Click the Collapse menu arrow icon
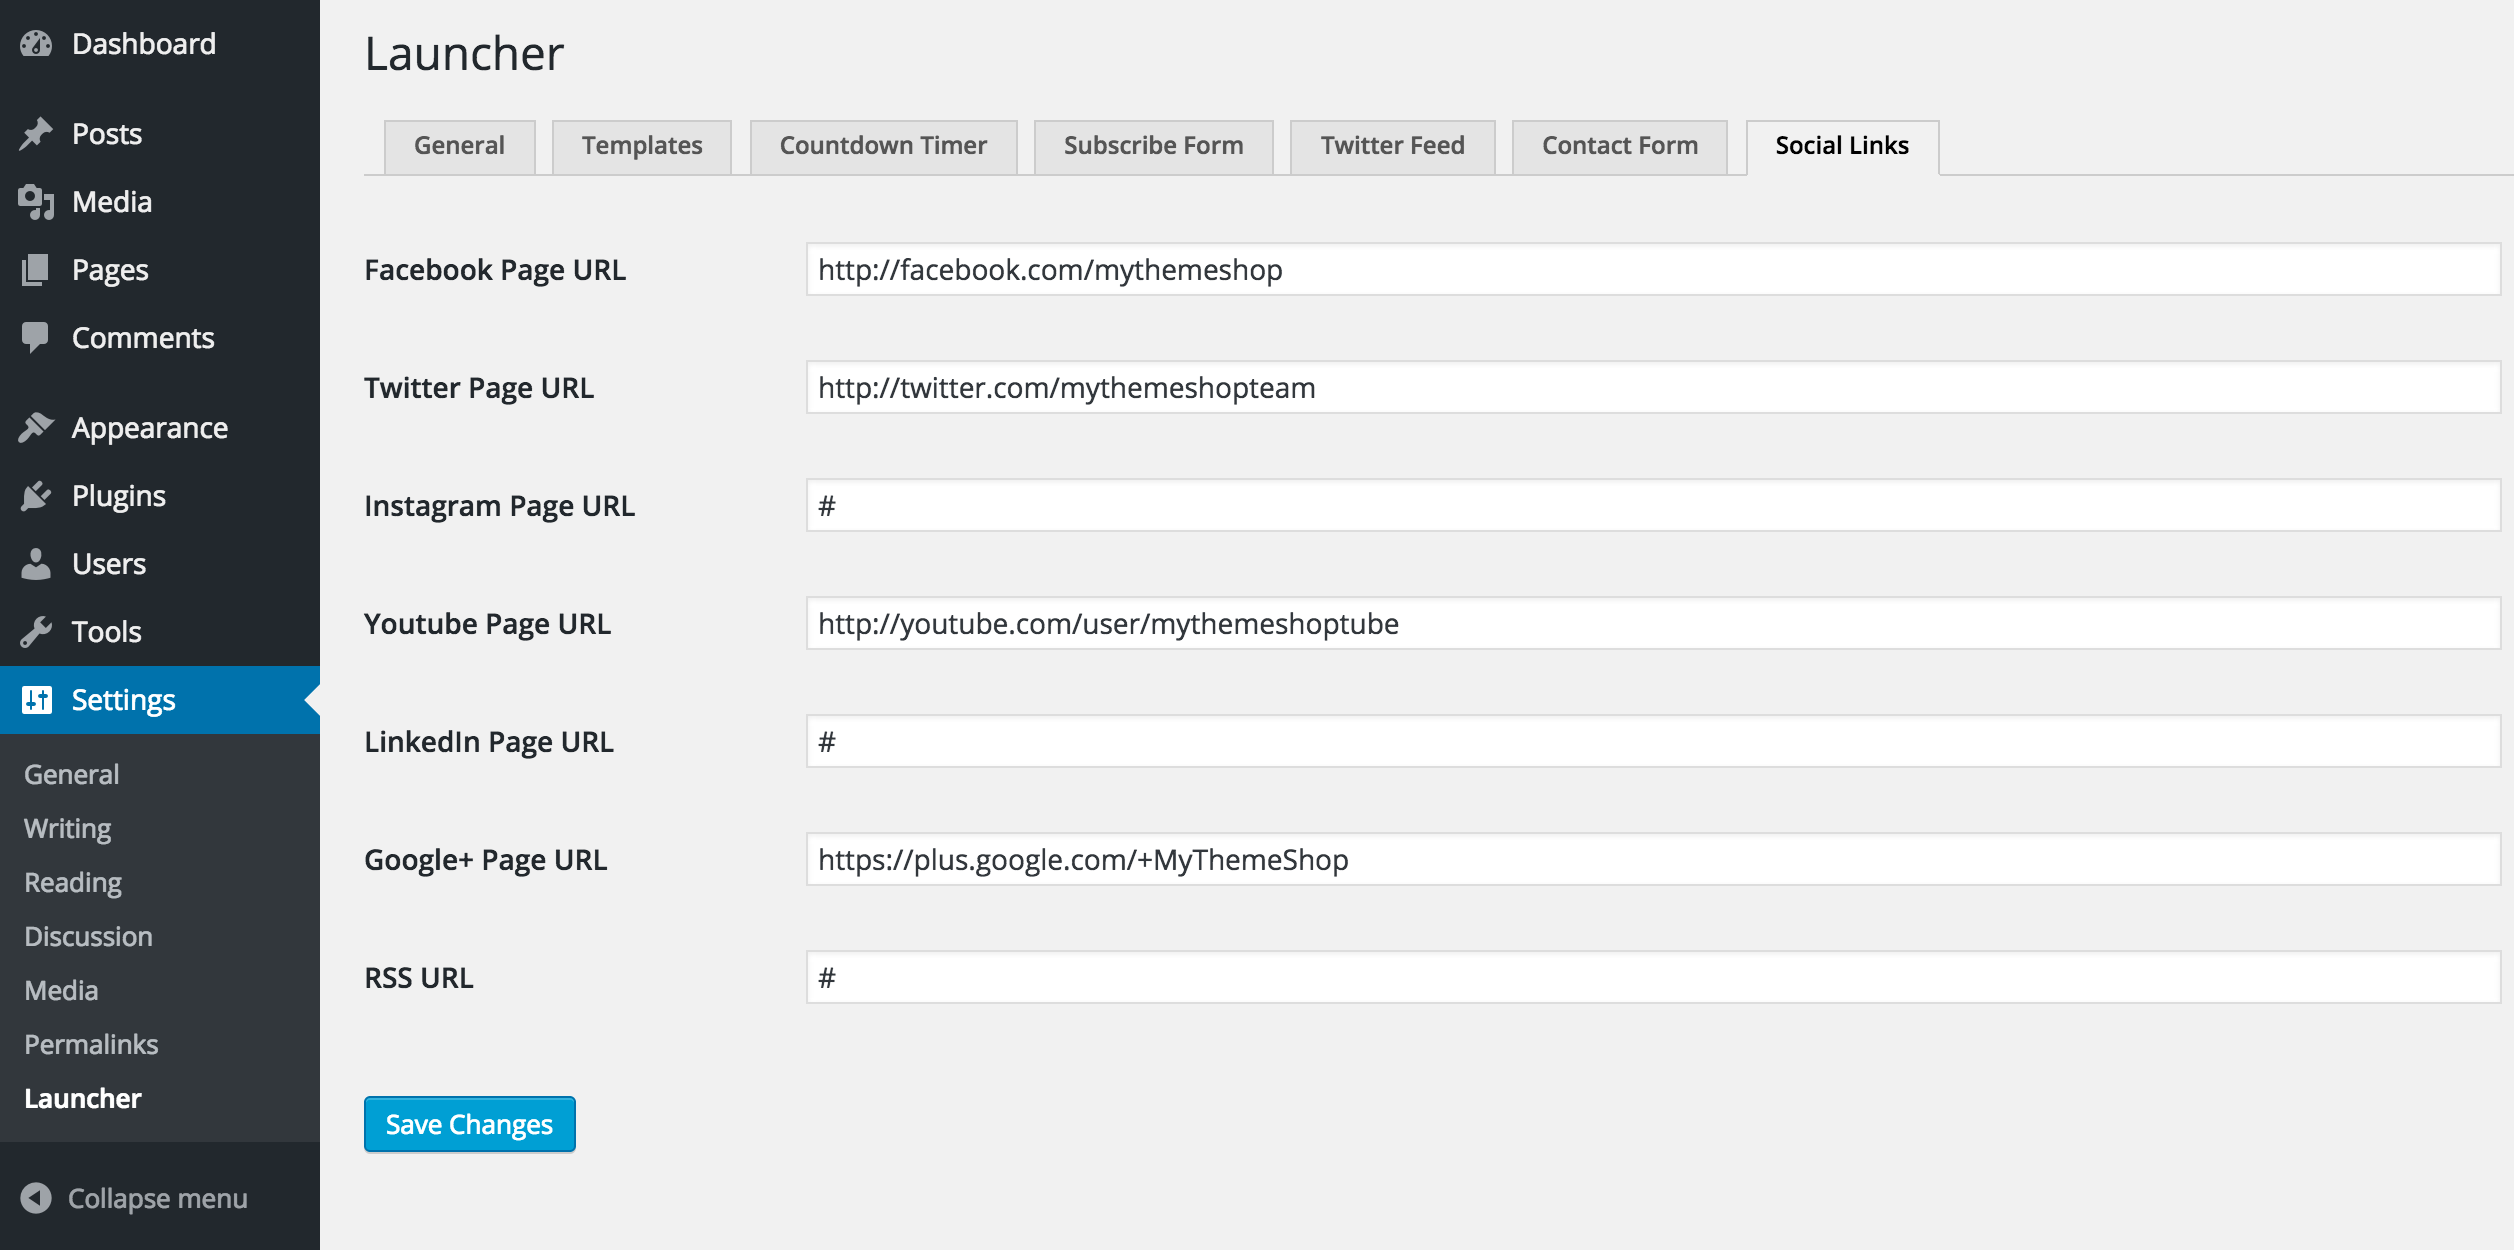This screenshot has width=2514, height=1250. click(36, 1198)
